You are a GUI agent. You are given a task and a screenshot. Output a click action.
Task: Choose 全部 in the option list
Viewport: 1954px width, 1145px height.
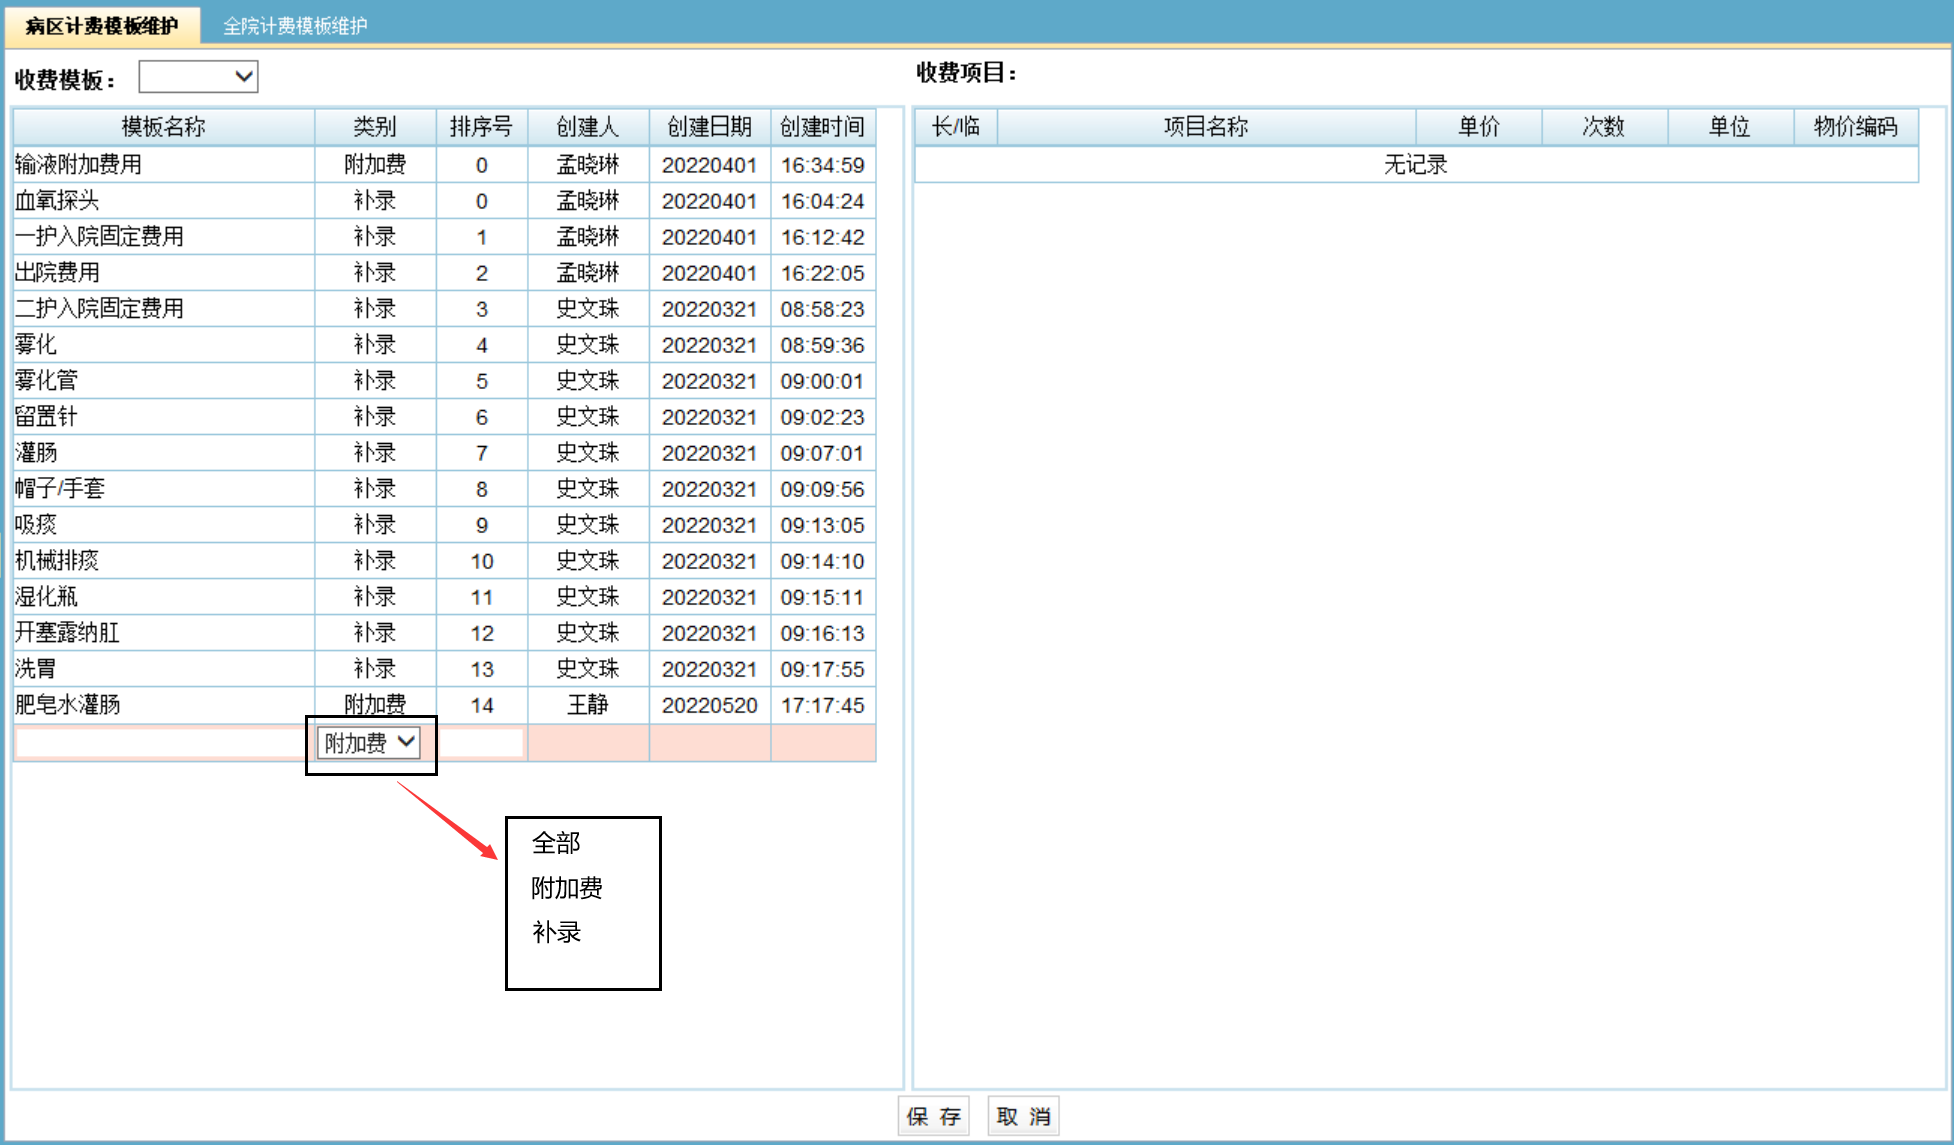(x=556, y=843)
